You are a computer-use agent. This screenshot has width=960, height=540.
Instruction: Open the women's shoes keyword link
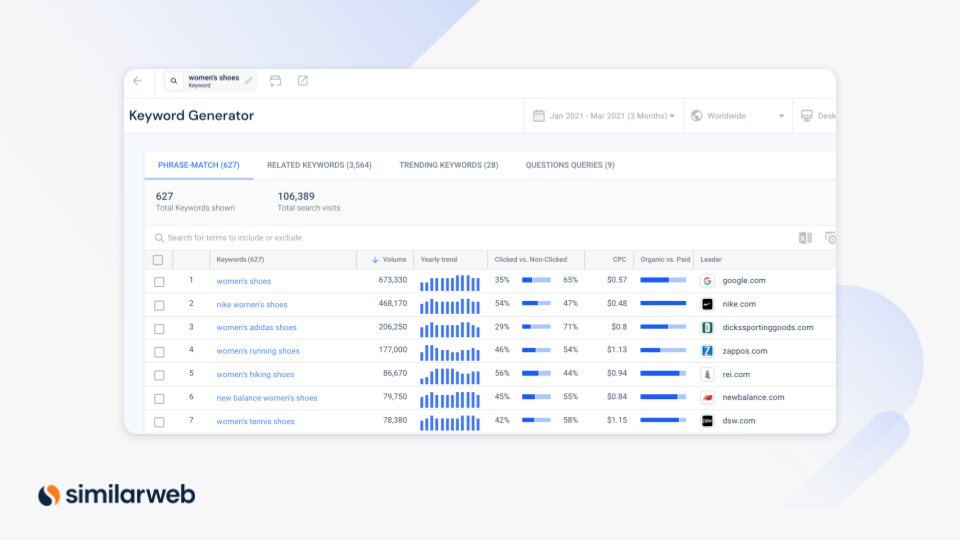[x=244, y=281]
